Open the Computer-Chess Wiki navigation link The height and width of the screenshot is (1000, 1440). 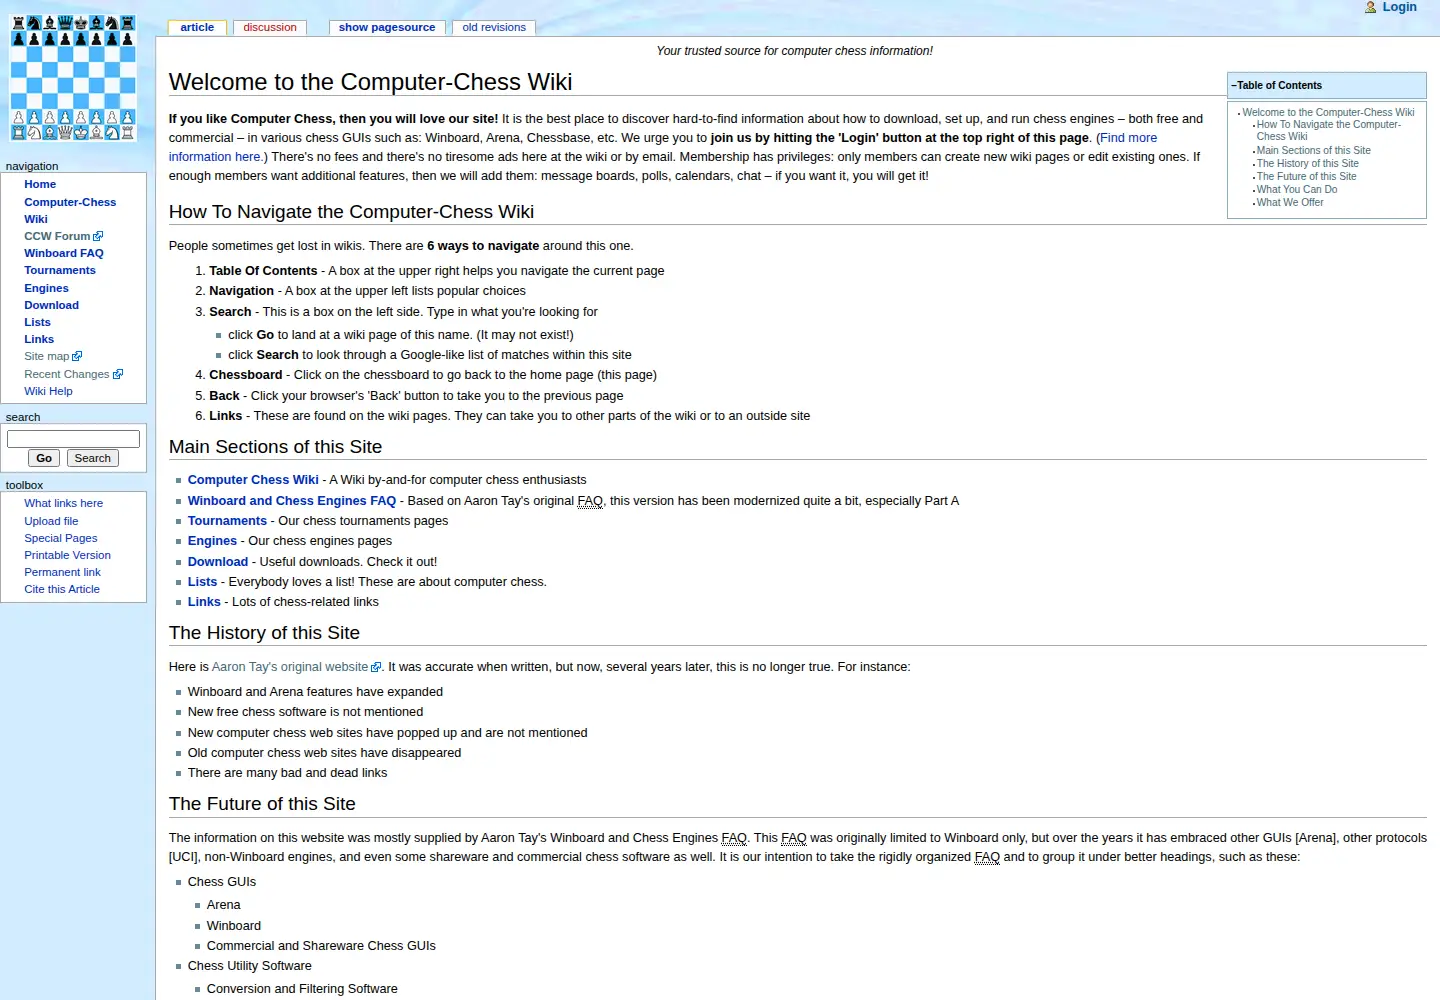click(x=70, y=211)
